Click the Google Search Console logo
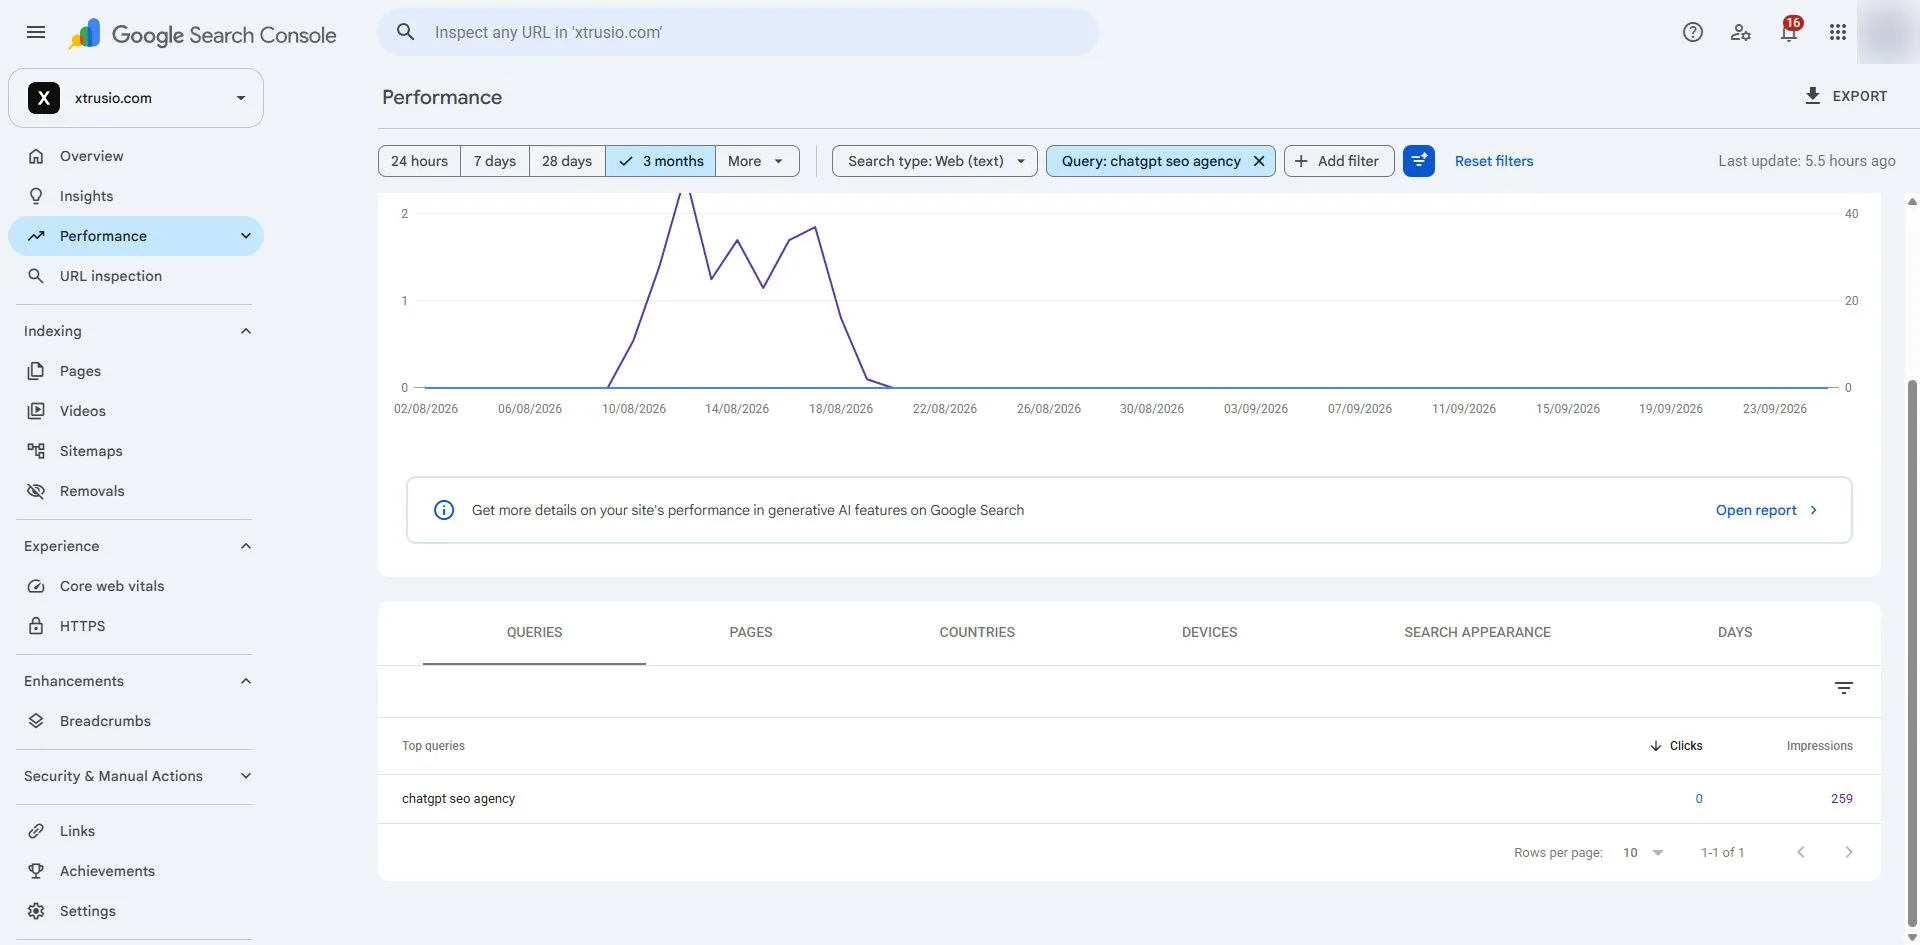This screenshot has height=945, width=1920. pyautogui.click(x=203, y=34)
